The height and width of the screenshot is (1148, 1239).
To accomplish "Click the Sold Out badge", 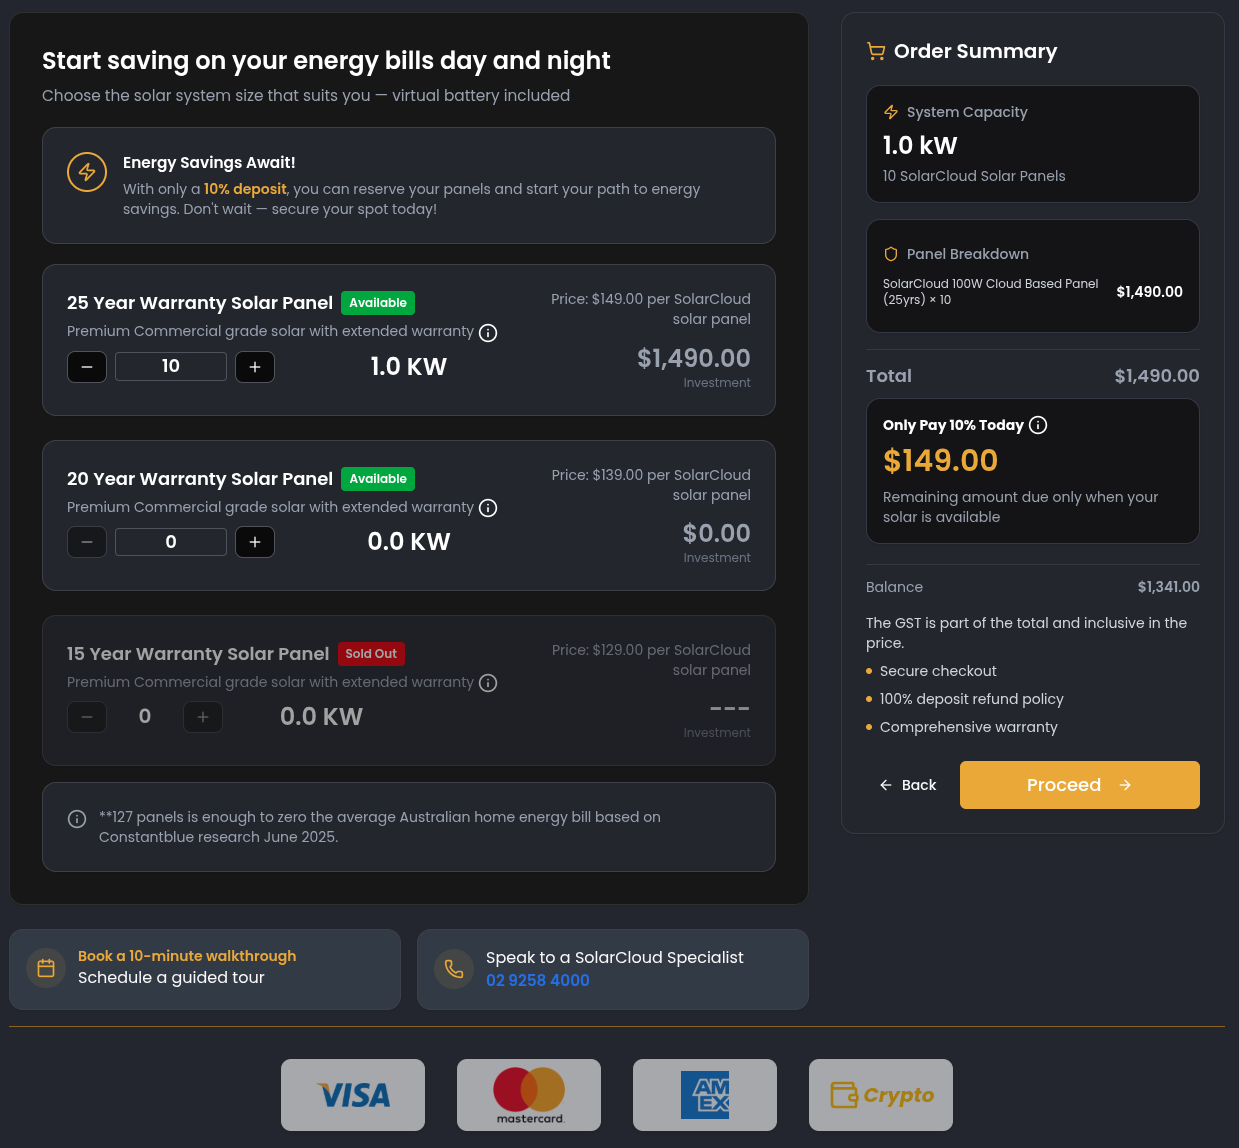I will pos(371,654).
